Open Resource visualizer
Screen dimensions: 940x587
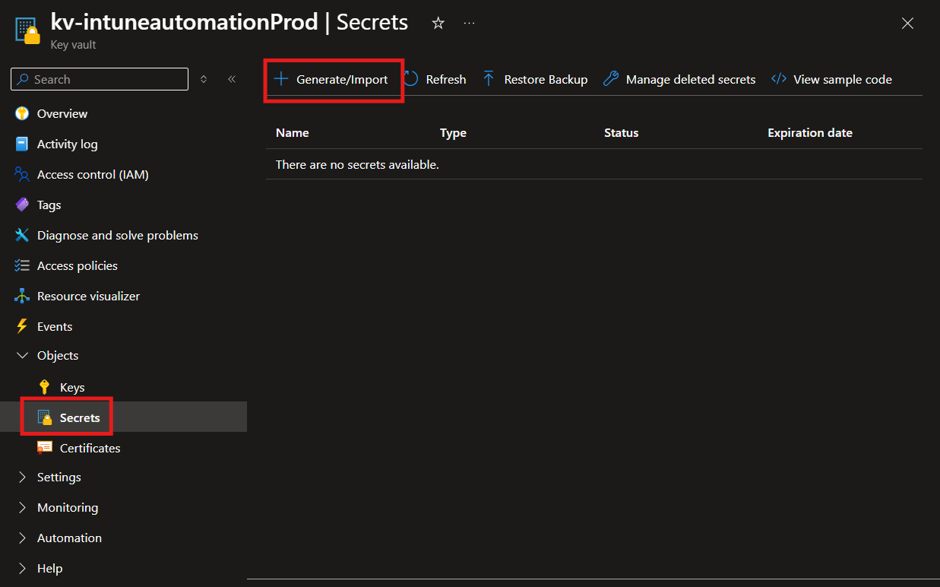click(x=88, y=296)
